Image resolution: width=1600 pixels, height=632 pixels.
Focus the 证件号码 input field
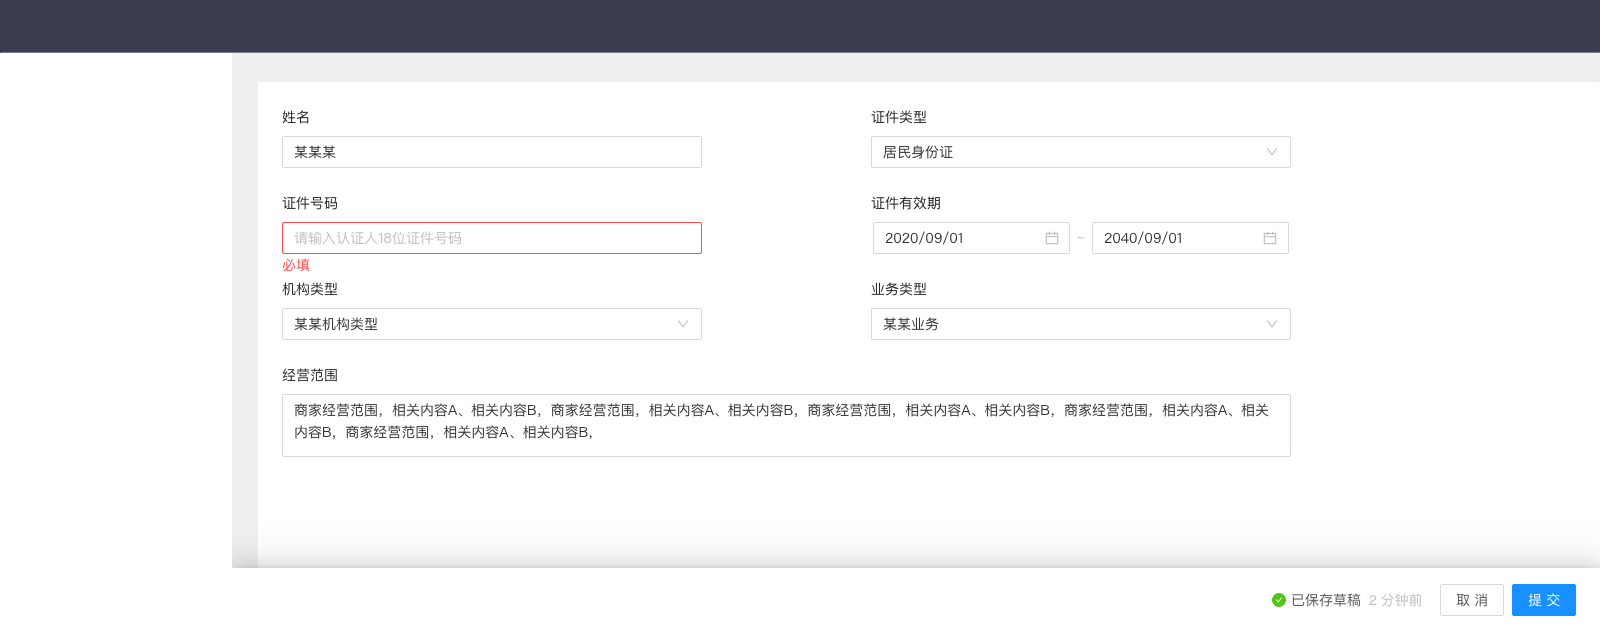tap(491, 238)
